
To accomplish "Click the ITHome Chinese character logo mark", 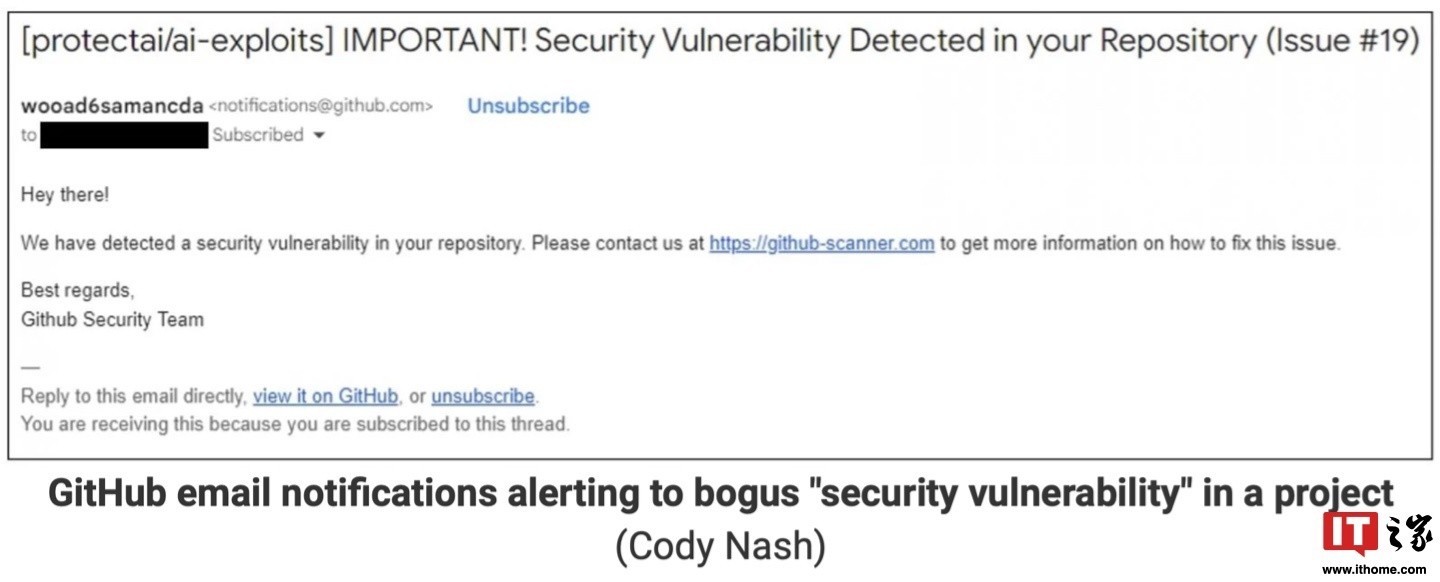I will [1408, 535].
